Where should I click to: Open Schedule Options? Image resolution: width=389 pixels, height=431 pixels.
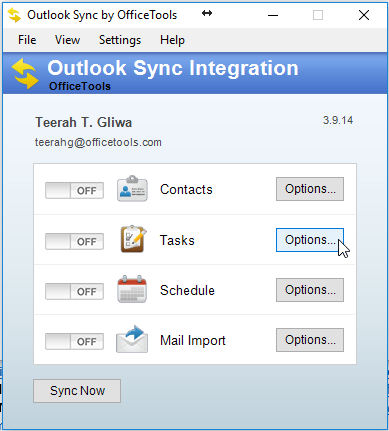(x=310, y=290)
